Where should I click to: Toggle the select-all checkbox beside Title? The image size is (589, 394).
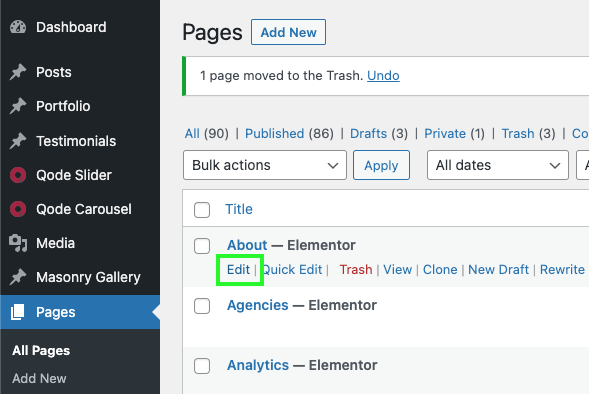click(202, 210)
